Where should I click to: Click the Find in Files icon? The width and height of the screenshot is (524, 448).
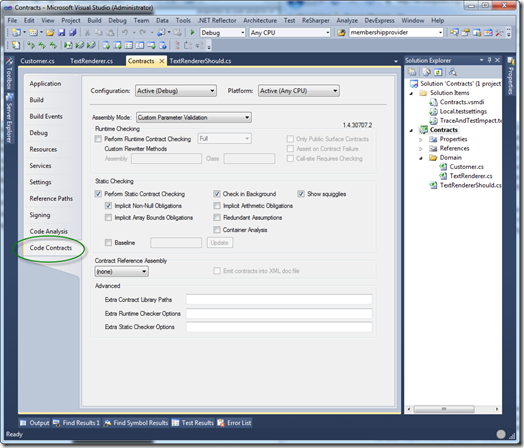click(x=341, y=32)
